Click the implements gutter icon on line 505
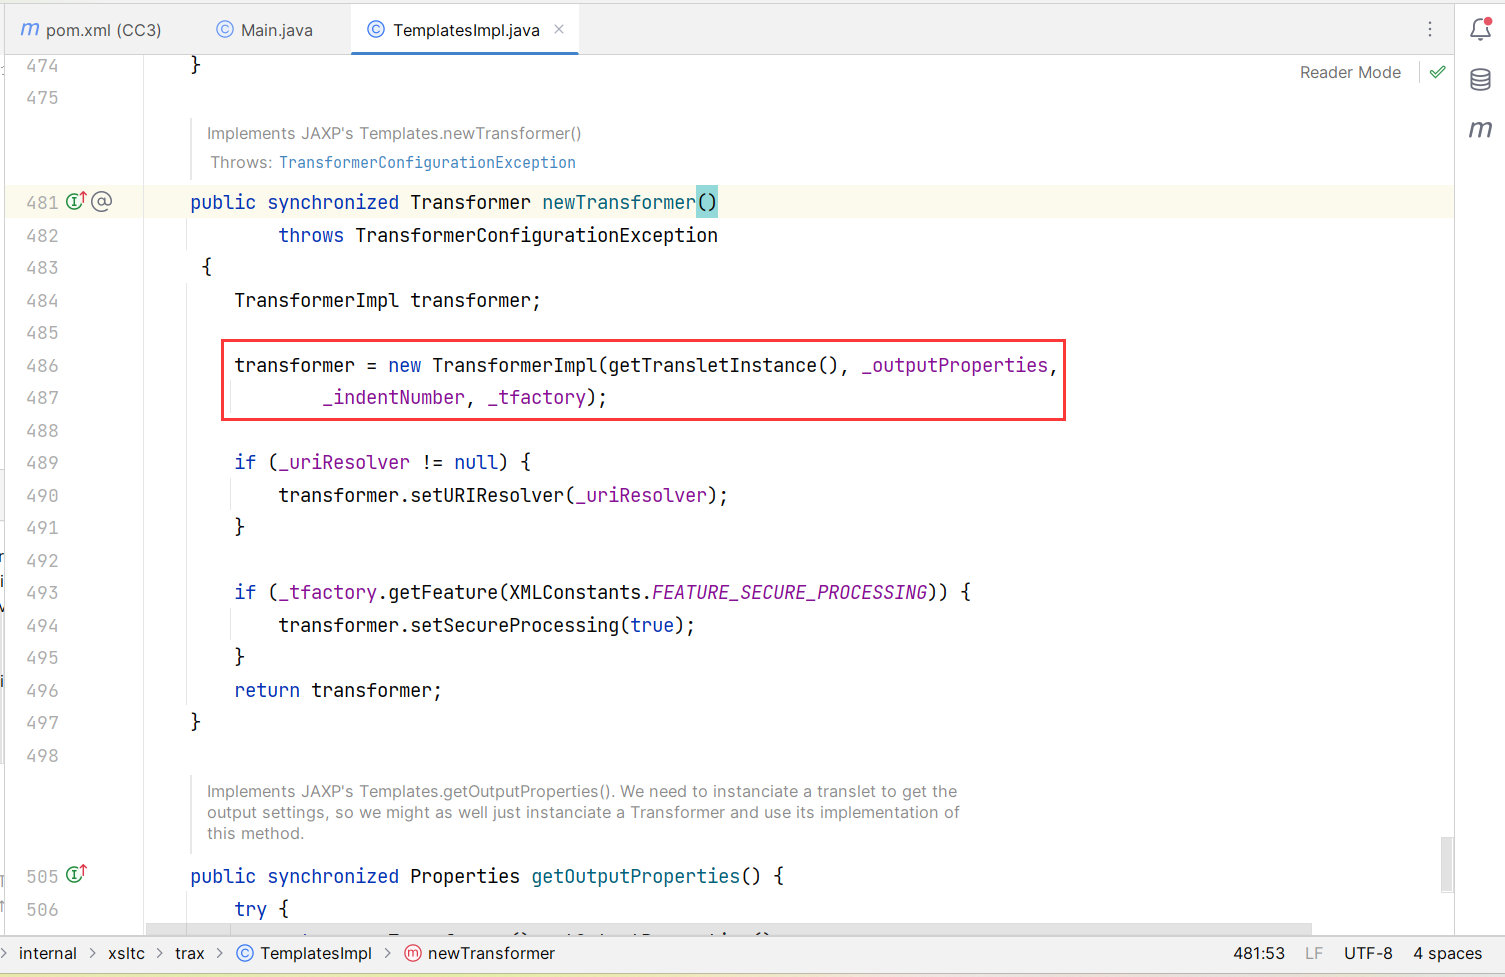1505x977 pixels. 76,875
